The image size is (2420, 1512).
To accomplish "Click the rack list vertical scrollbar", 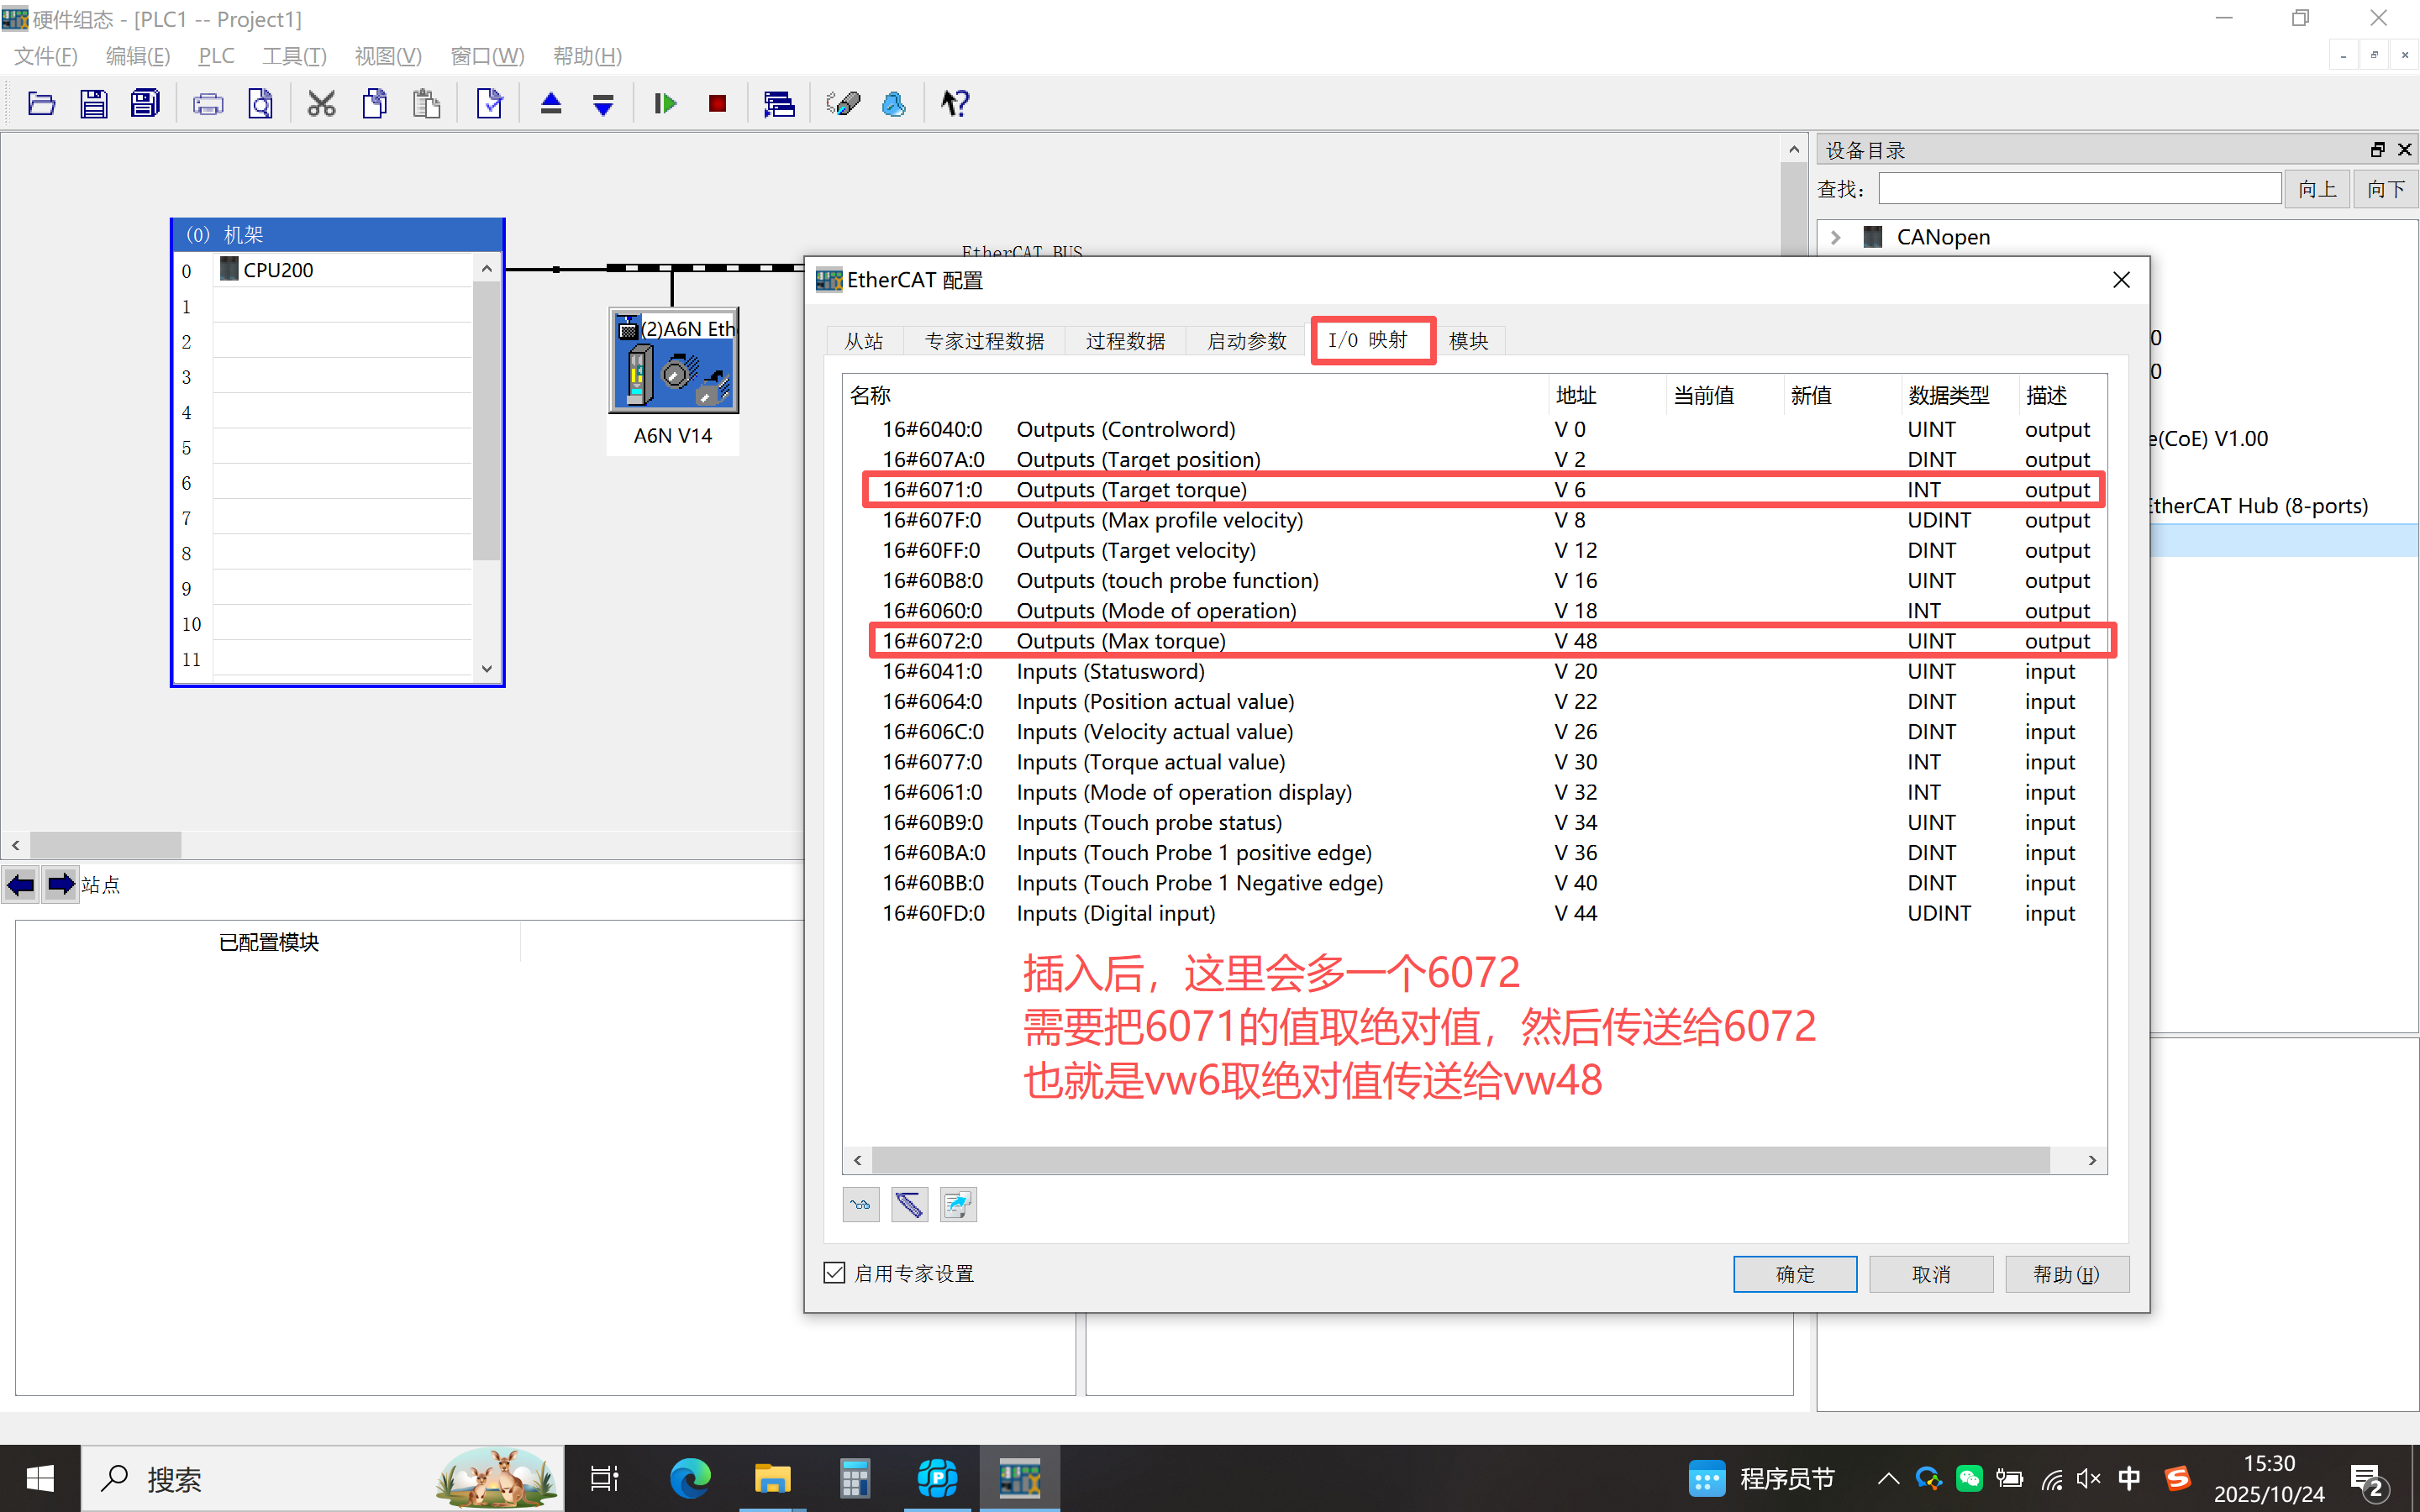I will tap(486, 420).
